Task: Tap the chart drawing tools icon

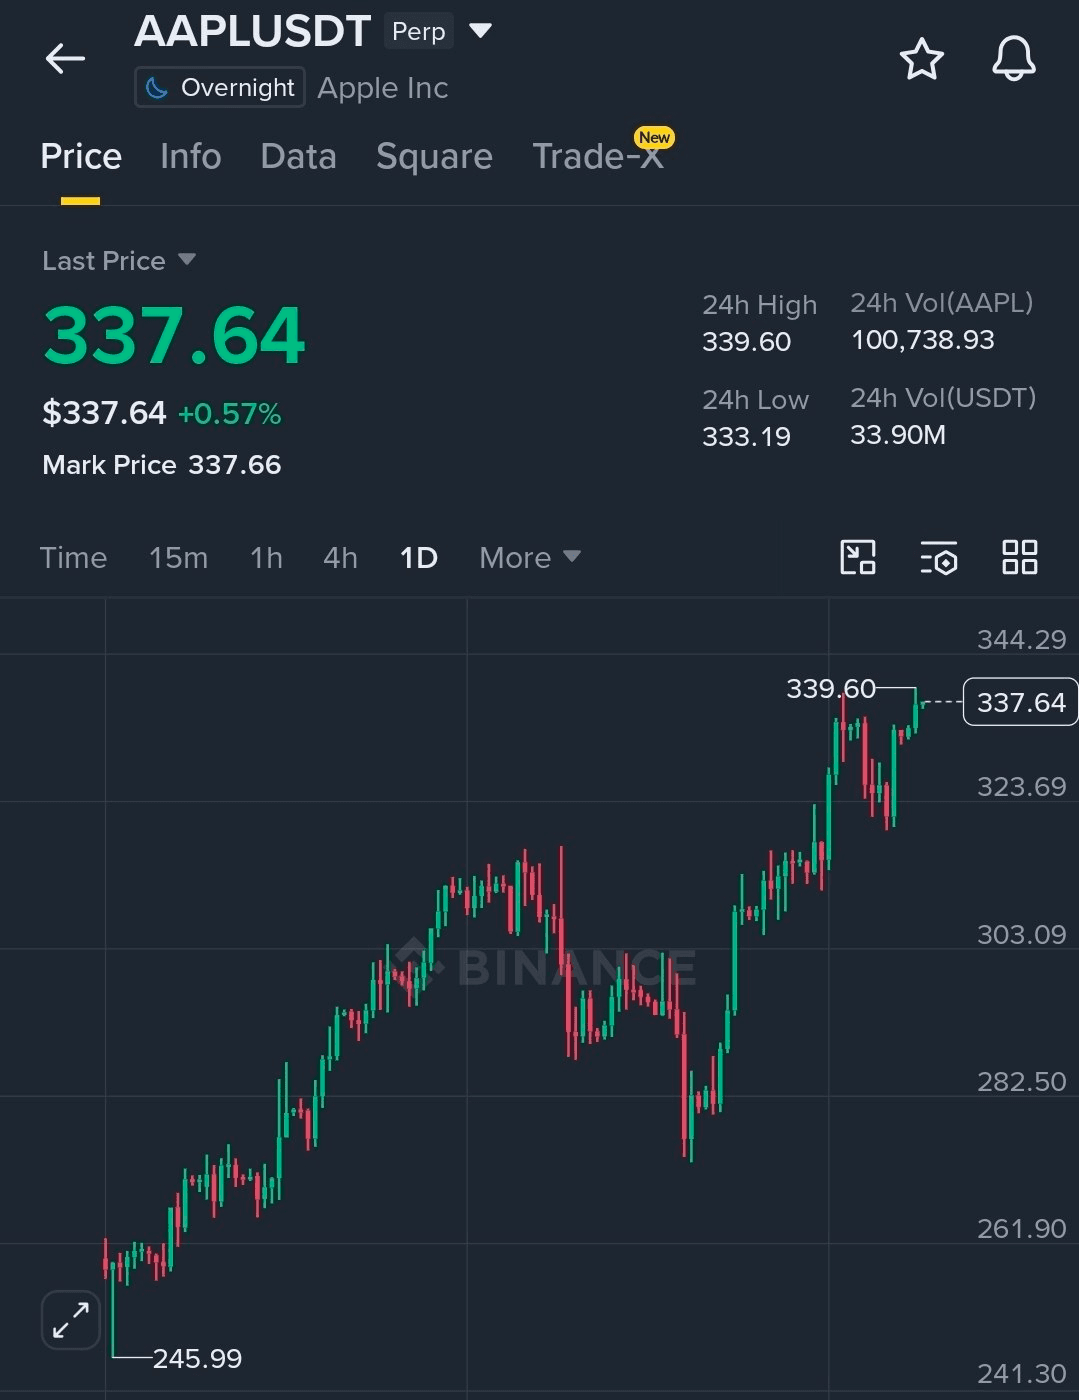Action: pyautogui.click(x=858, y=557)
